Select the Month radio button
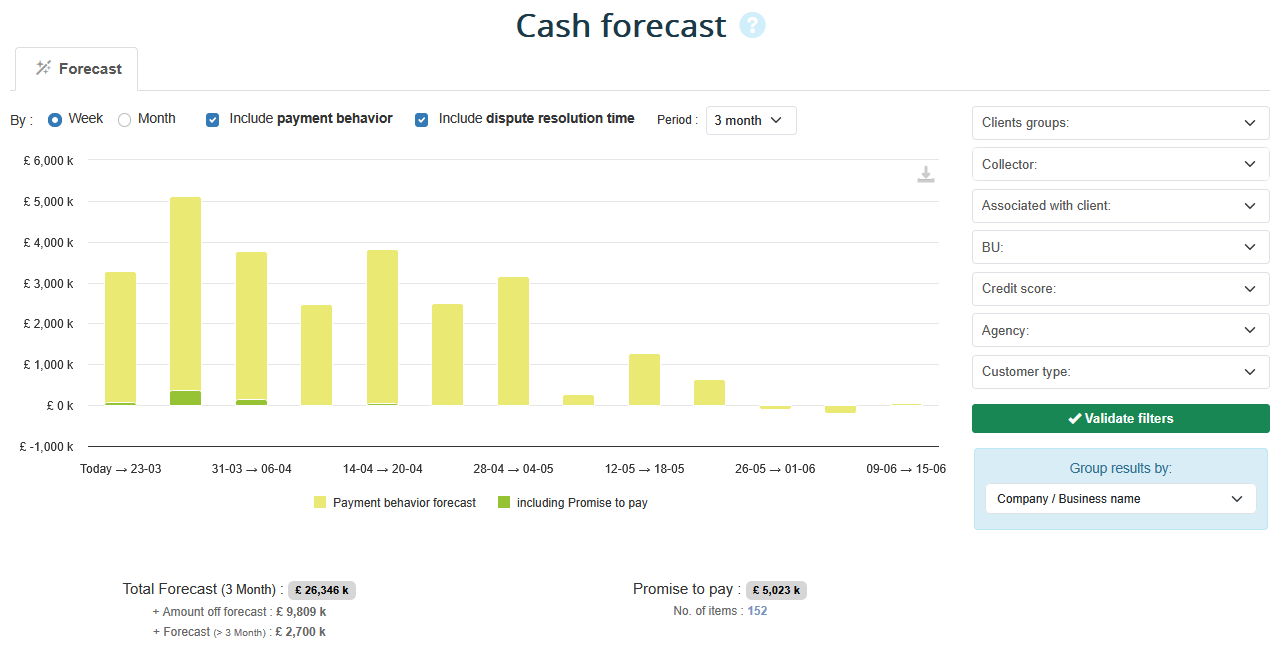 pyautogui.click(x=125, y=119)
